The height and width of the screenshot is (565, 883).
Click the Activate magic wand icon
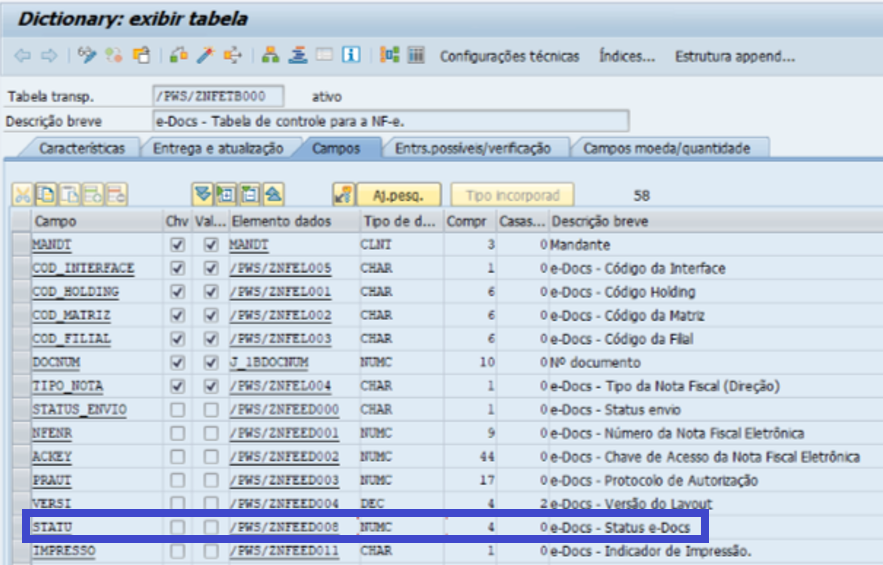[x=206, y=56]
